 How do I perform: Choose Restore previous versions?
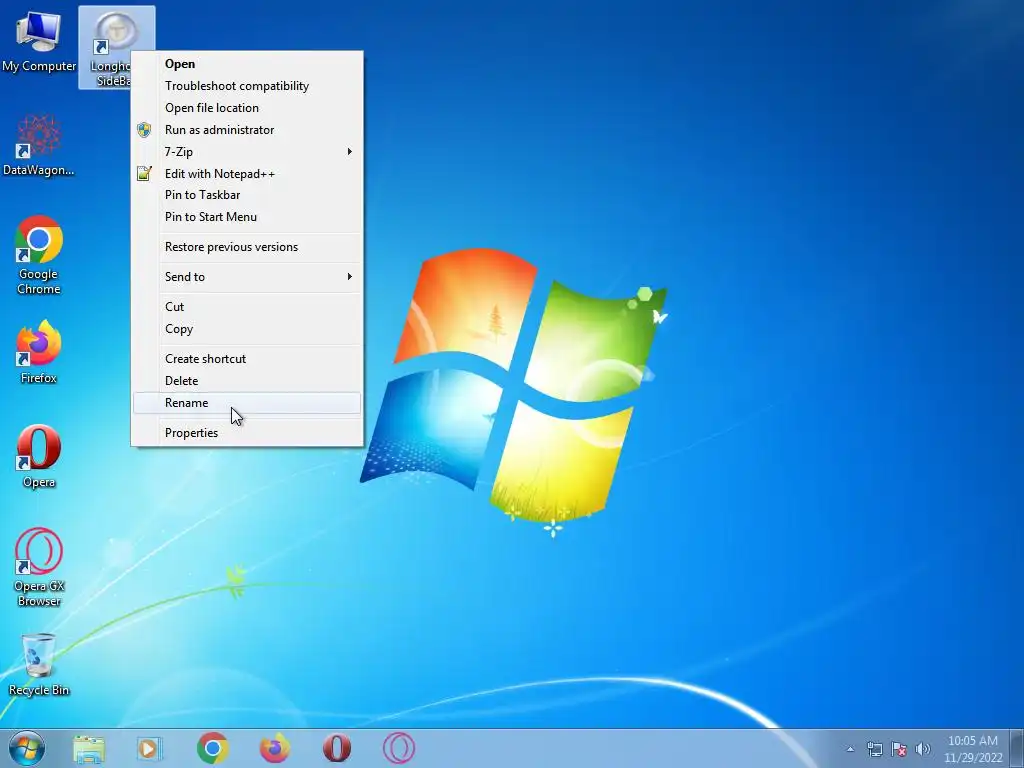(x=247, y=247)
